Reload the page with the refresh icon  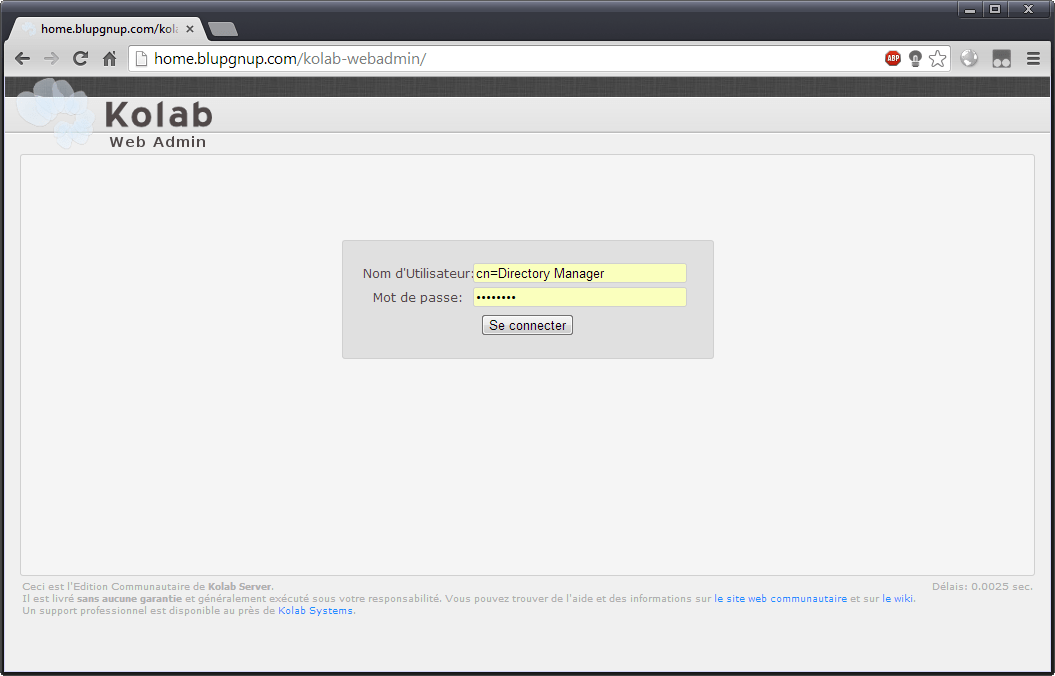coord(81,59)
